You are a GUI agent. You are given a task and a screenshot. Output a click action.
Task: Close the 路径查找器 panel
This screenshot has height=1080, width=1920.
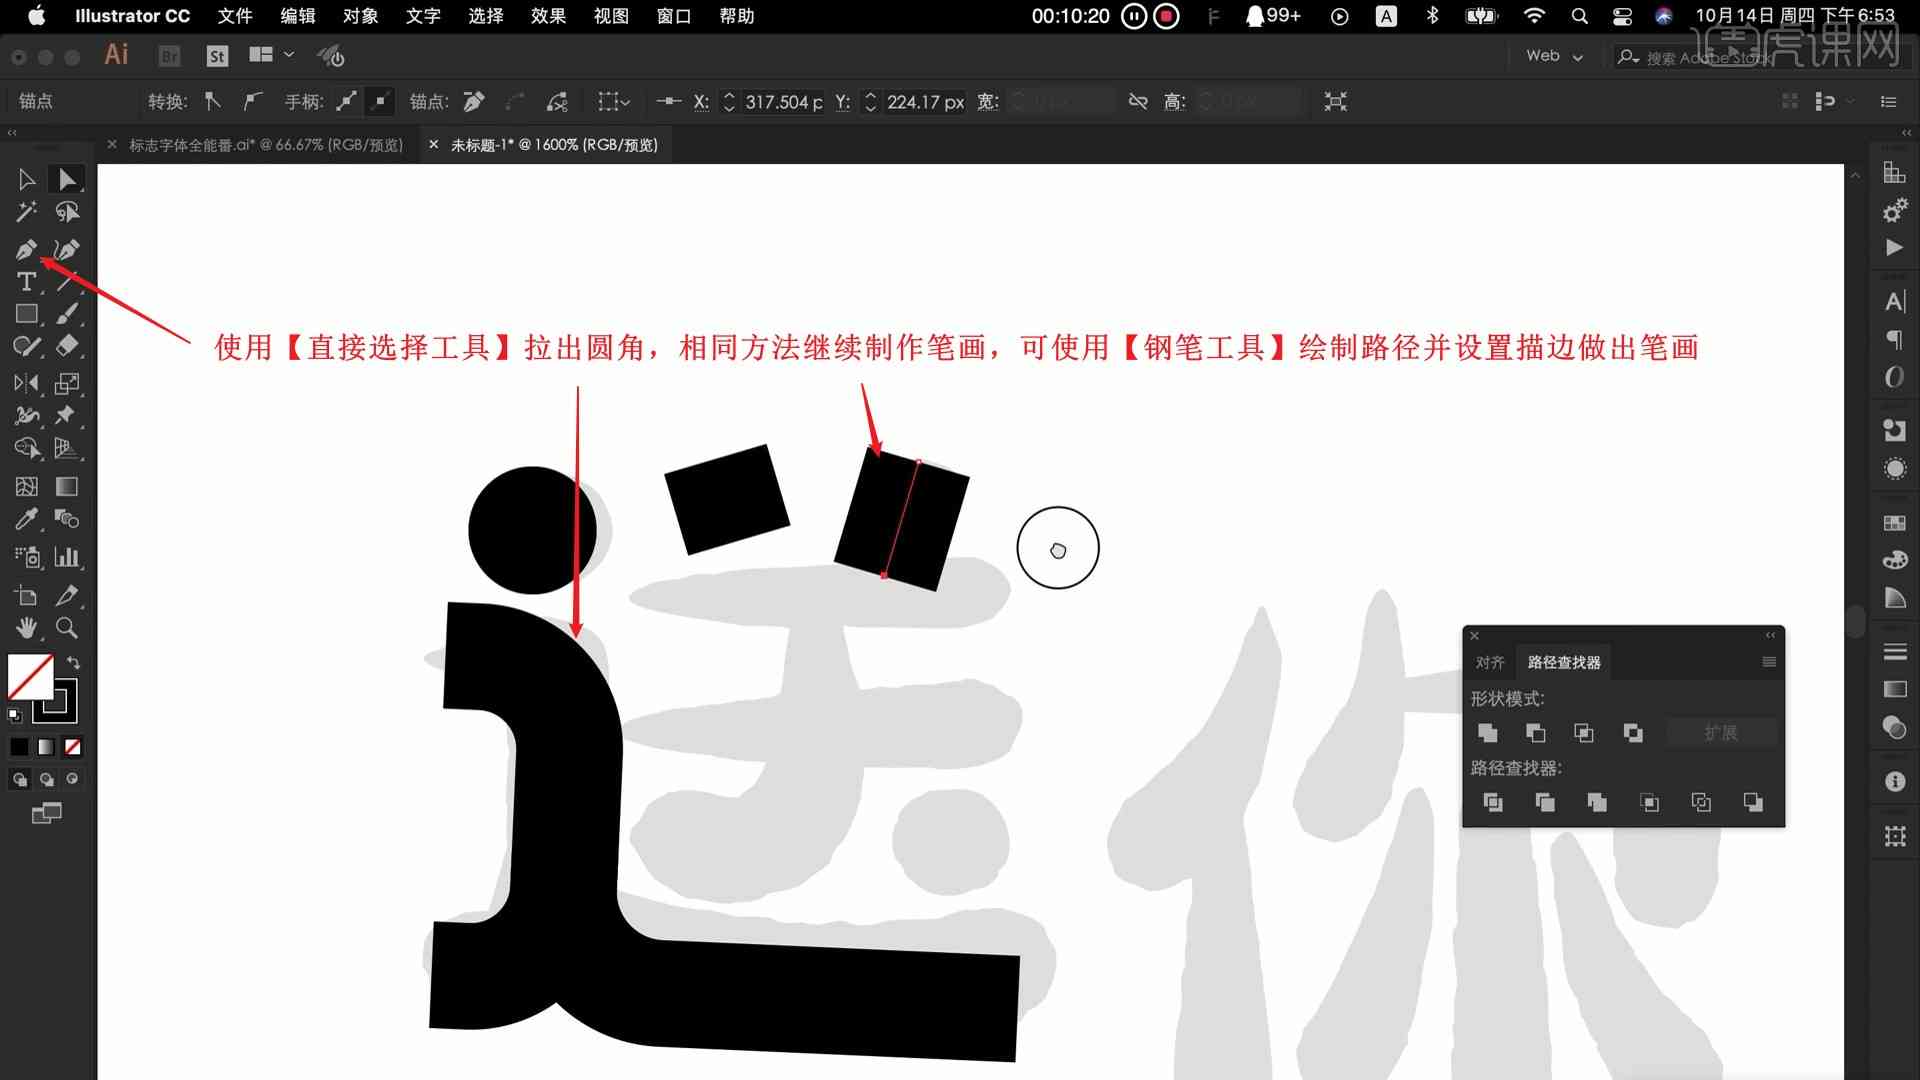pyautogui.click(x=1473, y=636)
